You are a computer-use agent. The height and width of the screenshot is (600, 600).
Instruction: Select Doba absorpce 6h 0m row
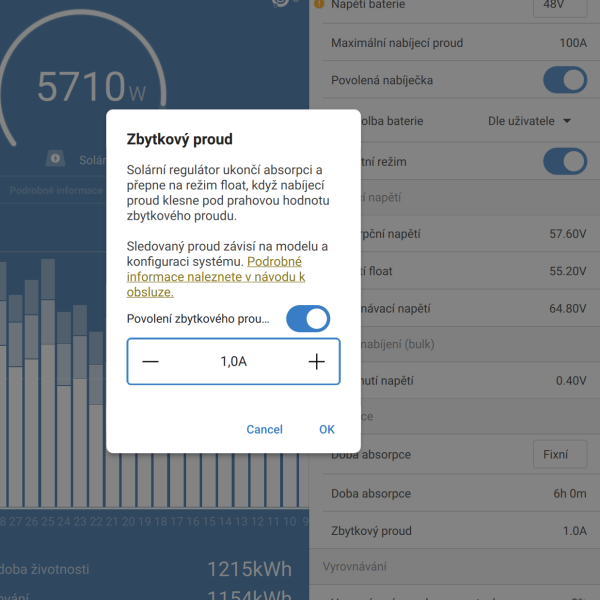[x=455, y=494]
